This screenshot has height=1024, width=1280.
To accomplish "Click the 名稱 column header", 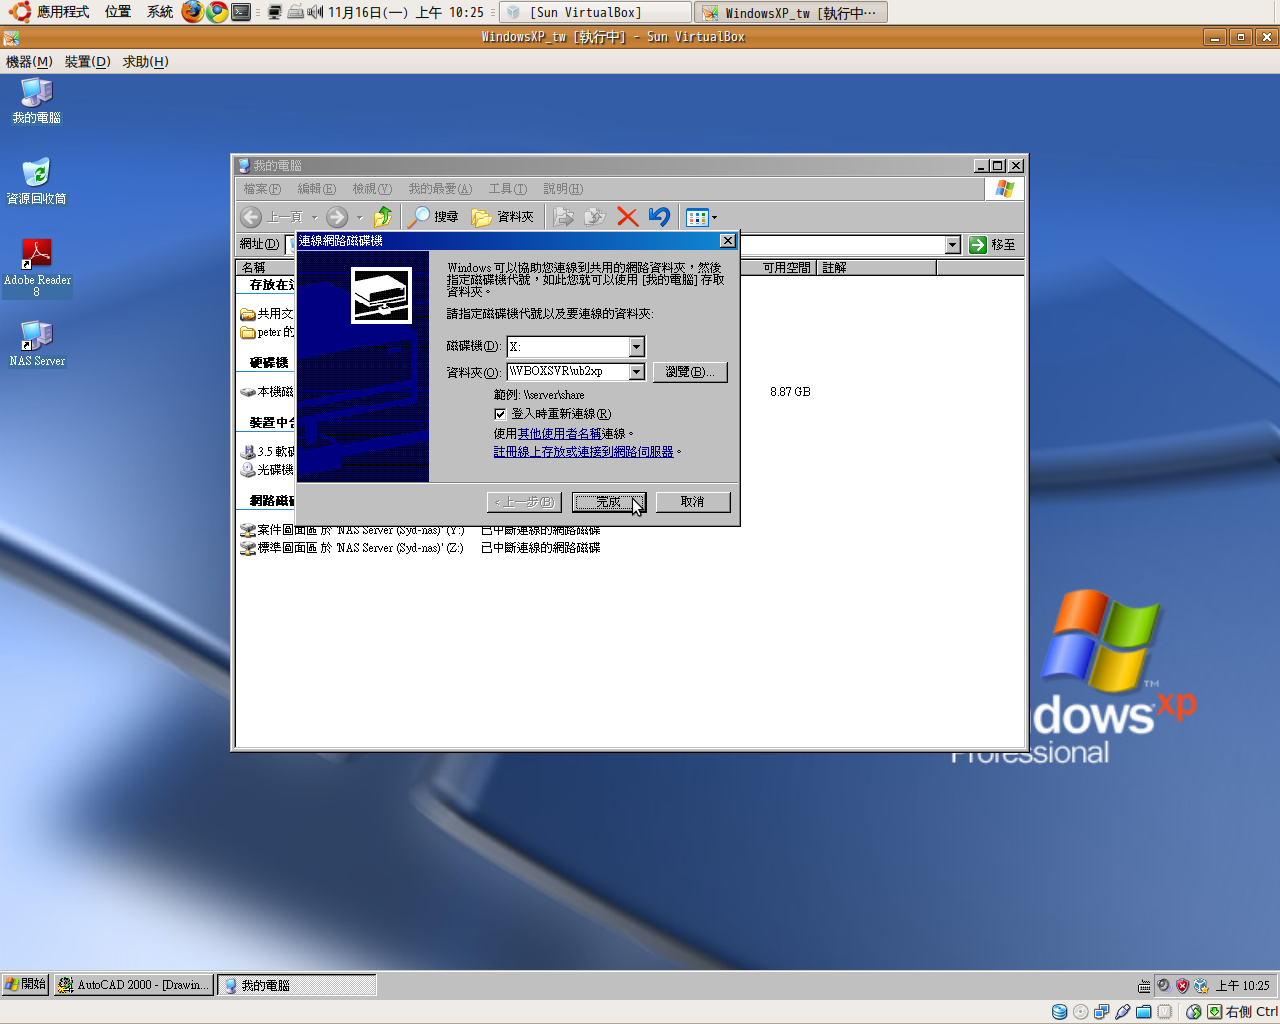I will click(266, 268).
